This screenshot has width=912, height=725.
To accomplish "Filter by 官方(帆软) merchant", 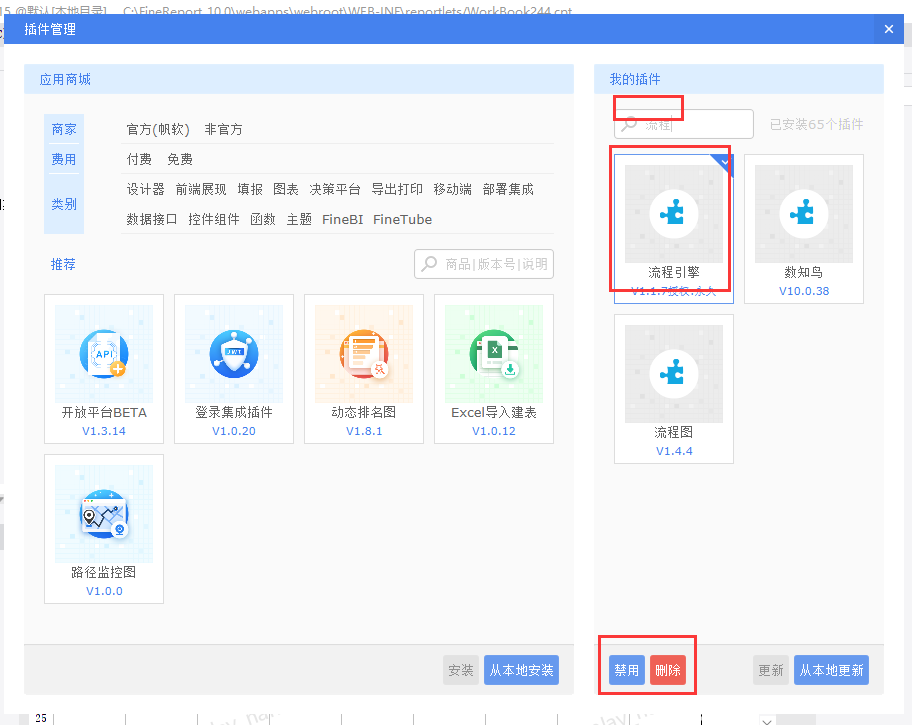I will [158, 129].
